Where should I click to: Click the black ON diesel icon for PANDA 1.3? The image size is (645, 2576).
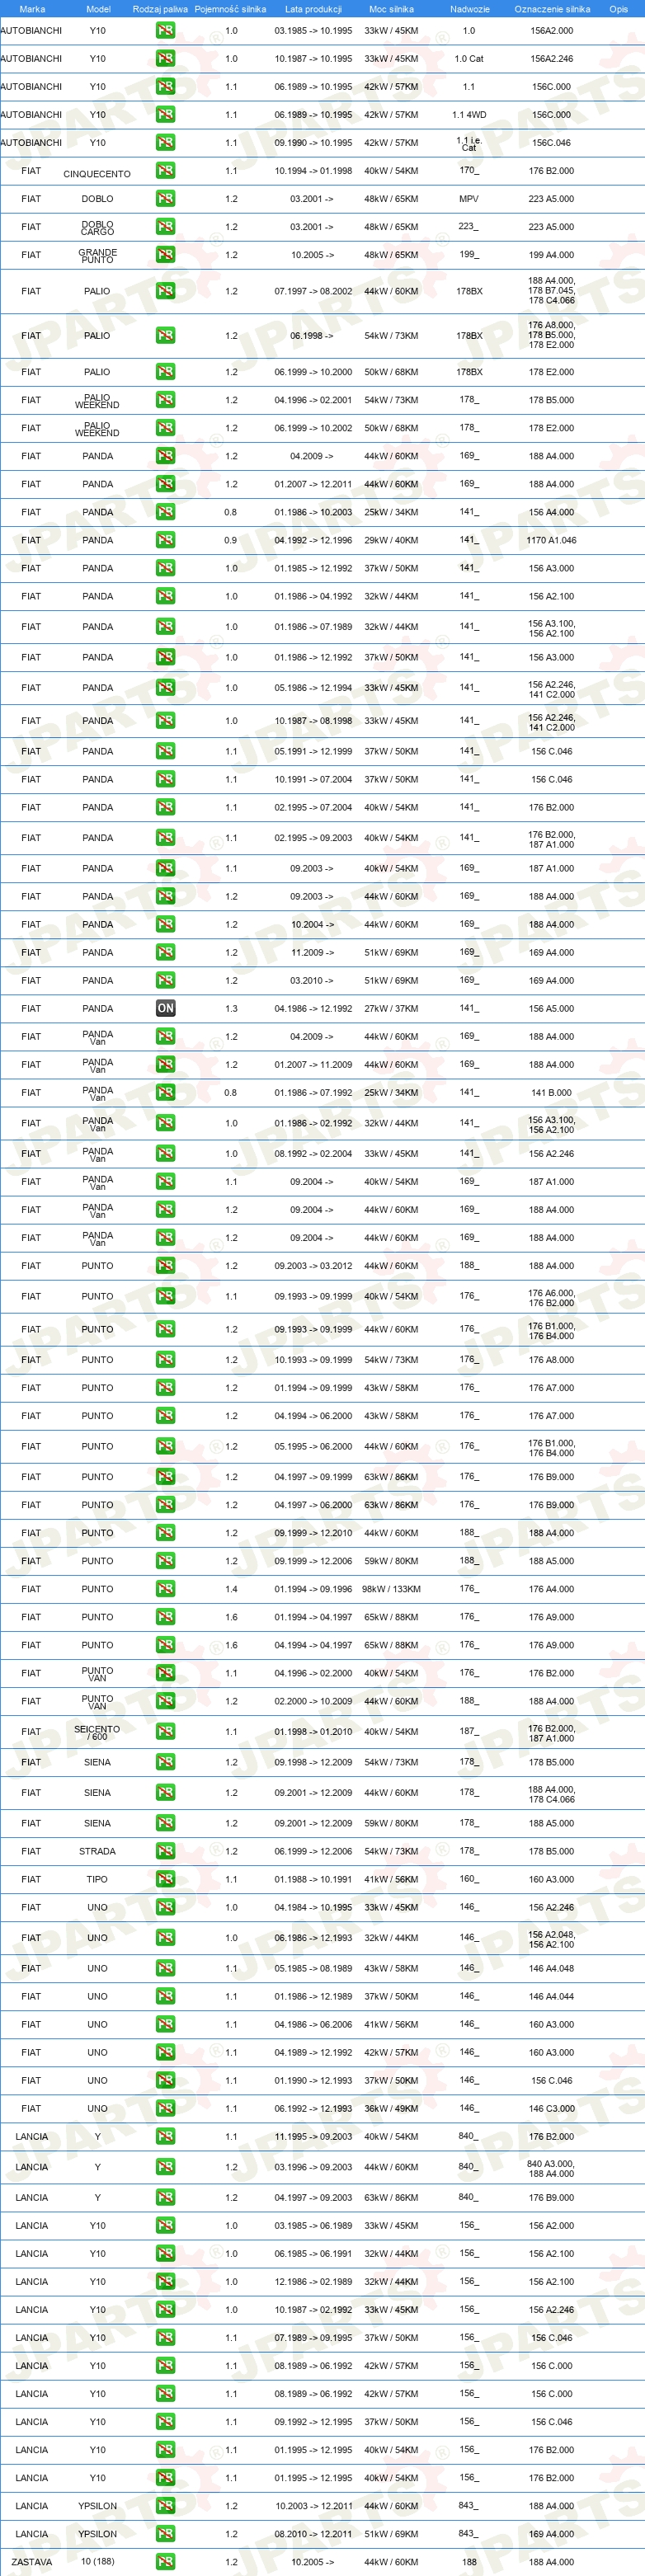[x=165, y=1008]
